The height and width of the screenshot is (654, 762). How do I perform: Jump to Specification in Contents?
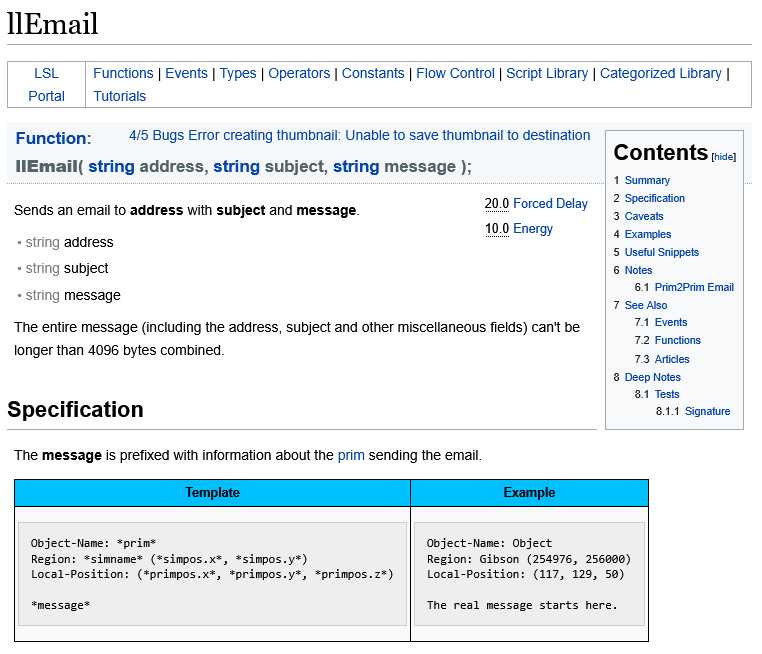tap(654, 198)
